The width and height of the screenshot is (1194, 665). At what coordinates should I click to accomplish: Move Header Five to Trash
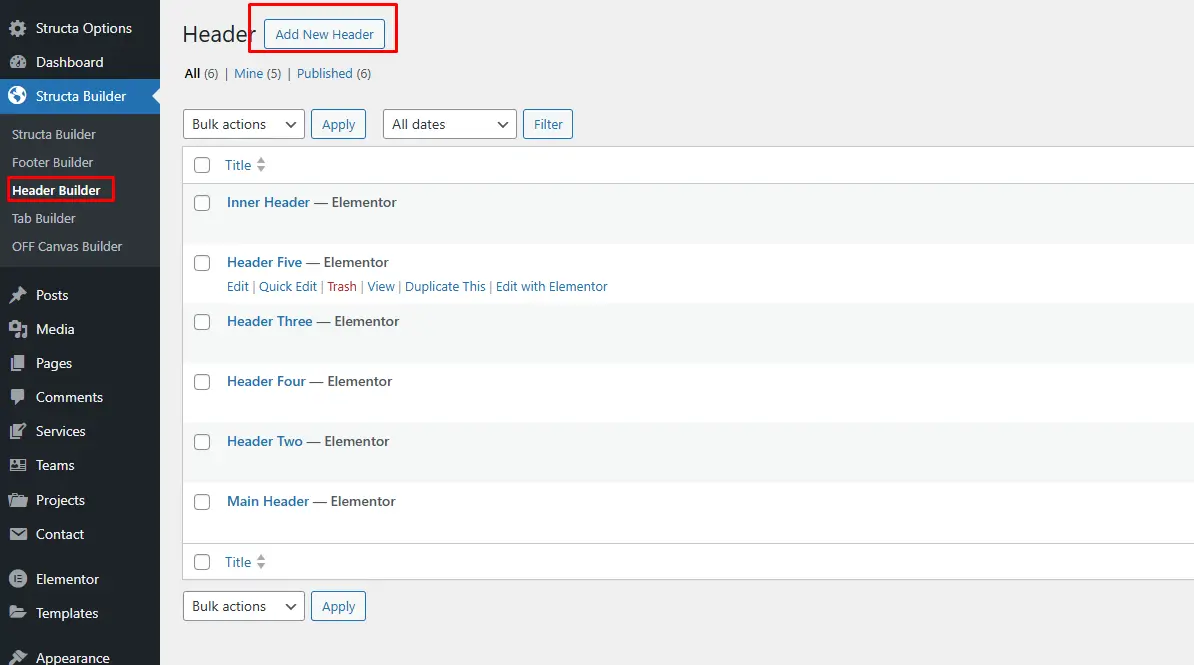point(342,286)
